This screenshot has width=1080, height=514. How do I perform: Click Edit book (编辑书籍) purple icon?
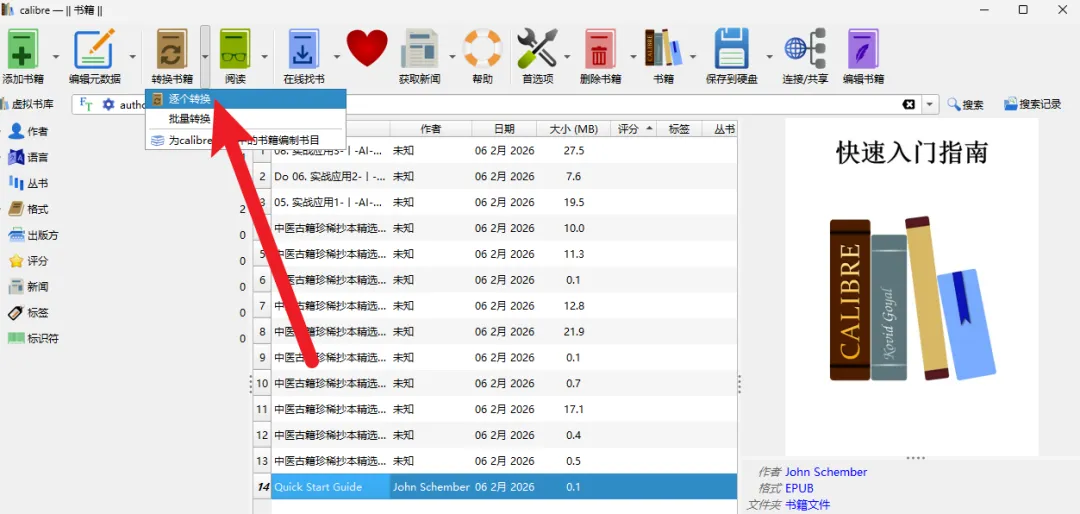click(863, 48)
